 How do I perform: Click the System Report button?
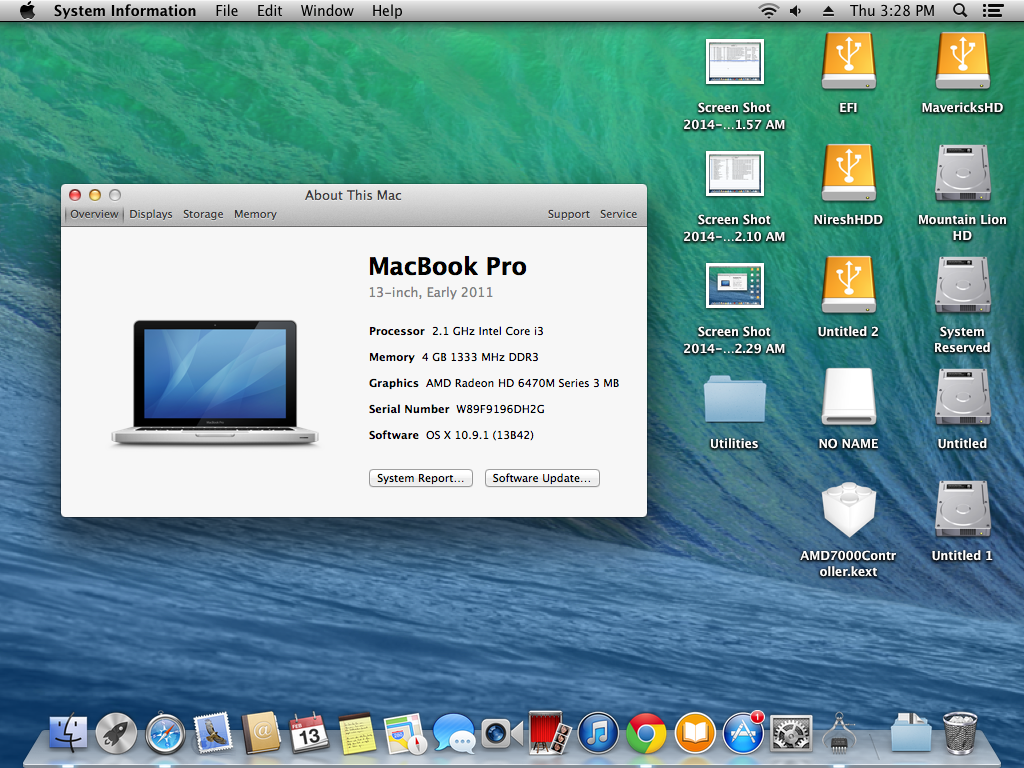pos(421,478)
